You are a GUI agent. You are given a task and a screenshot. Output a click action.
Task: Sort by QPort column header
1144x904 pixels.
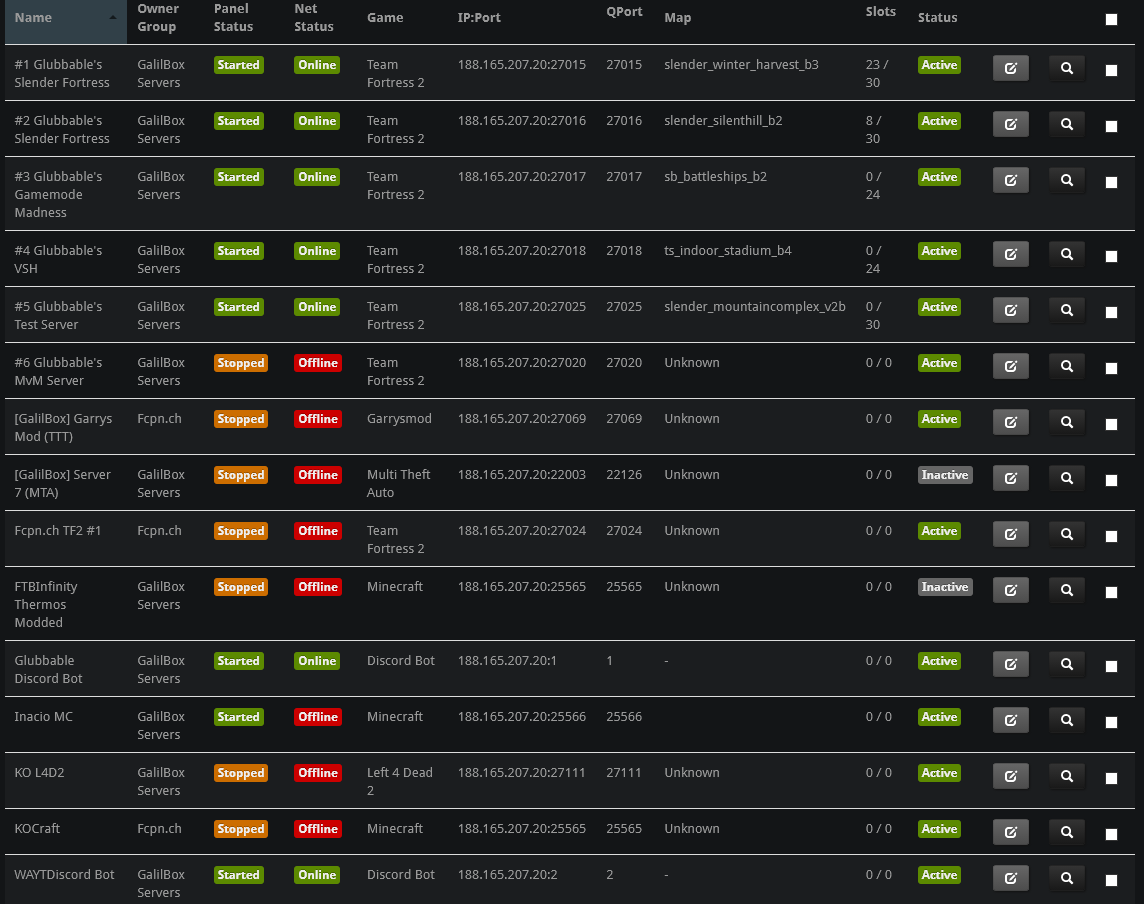624,12
